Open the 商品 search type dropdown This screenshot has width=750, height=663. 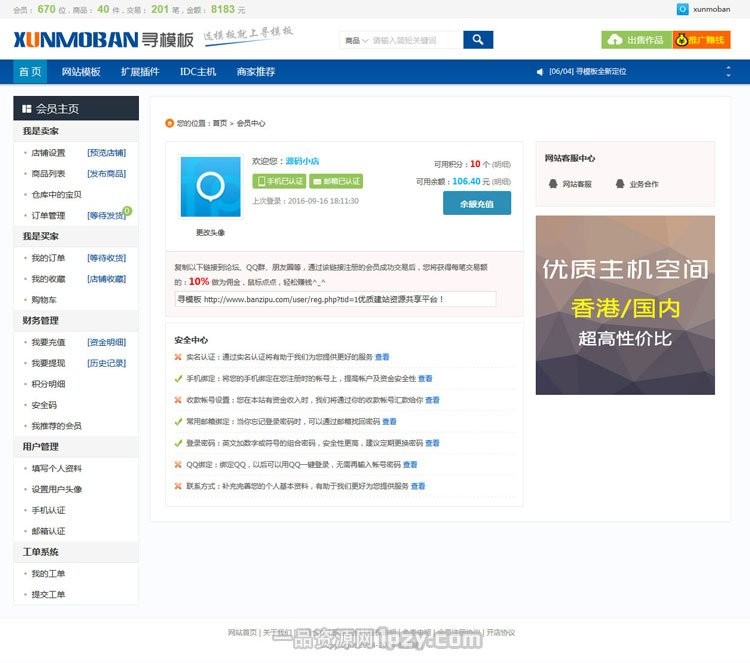(356, 41)
